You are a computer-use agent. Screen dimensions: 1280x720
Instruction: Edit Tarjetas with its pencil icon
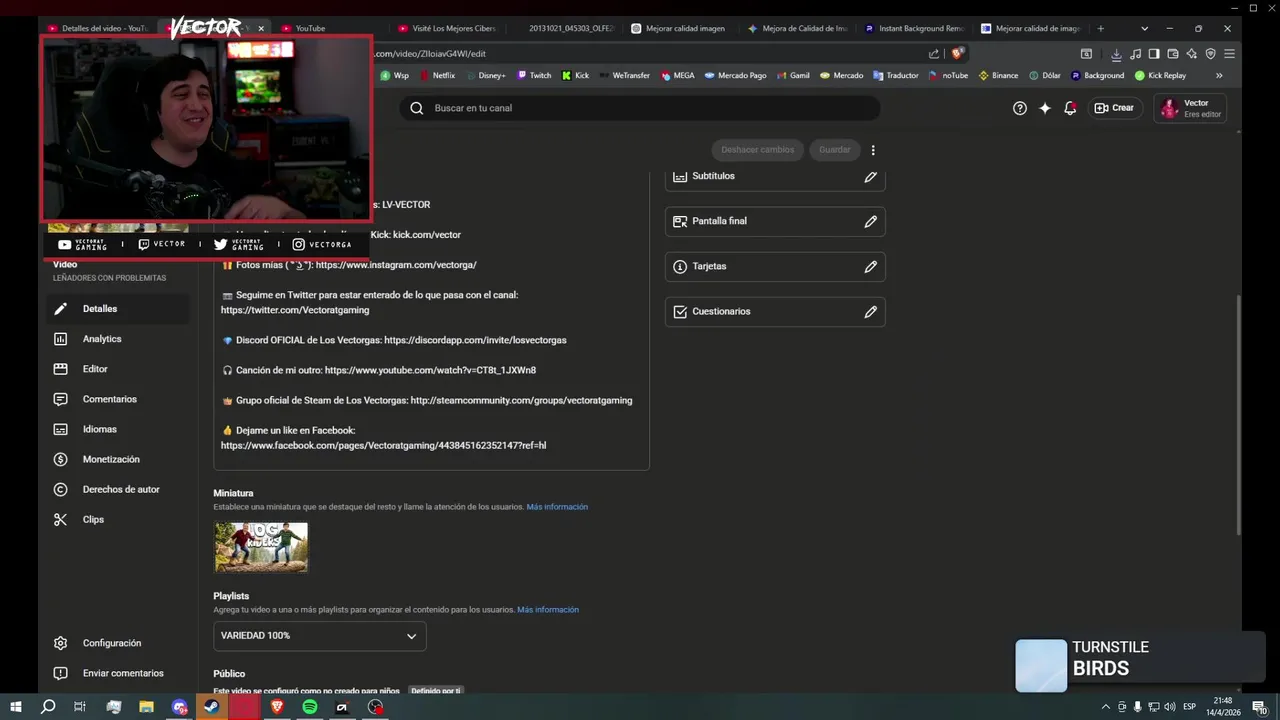(x=871, y=266)
